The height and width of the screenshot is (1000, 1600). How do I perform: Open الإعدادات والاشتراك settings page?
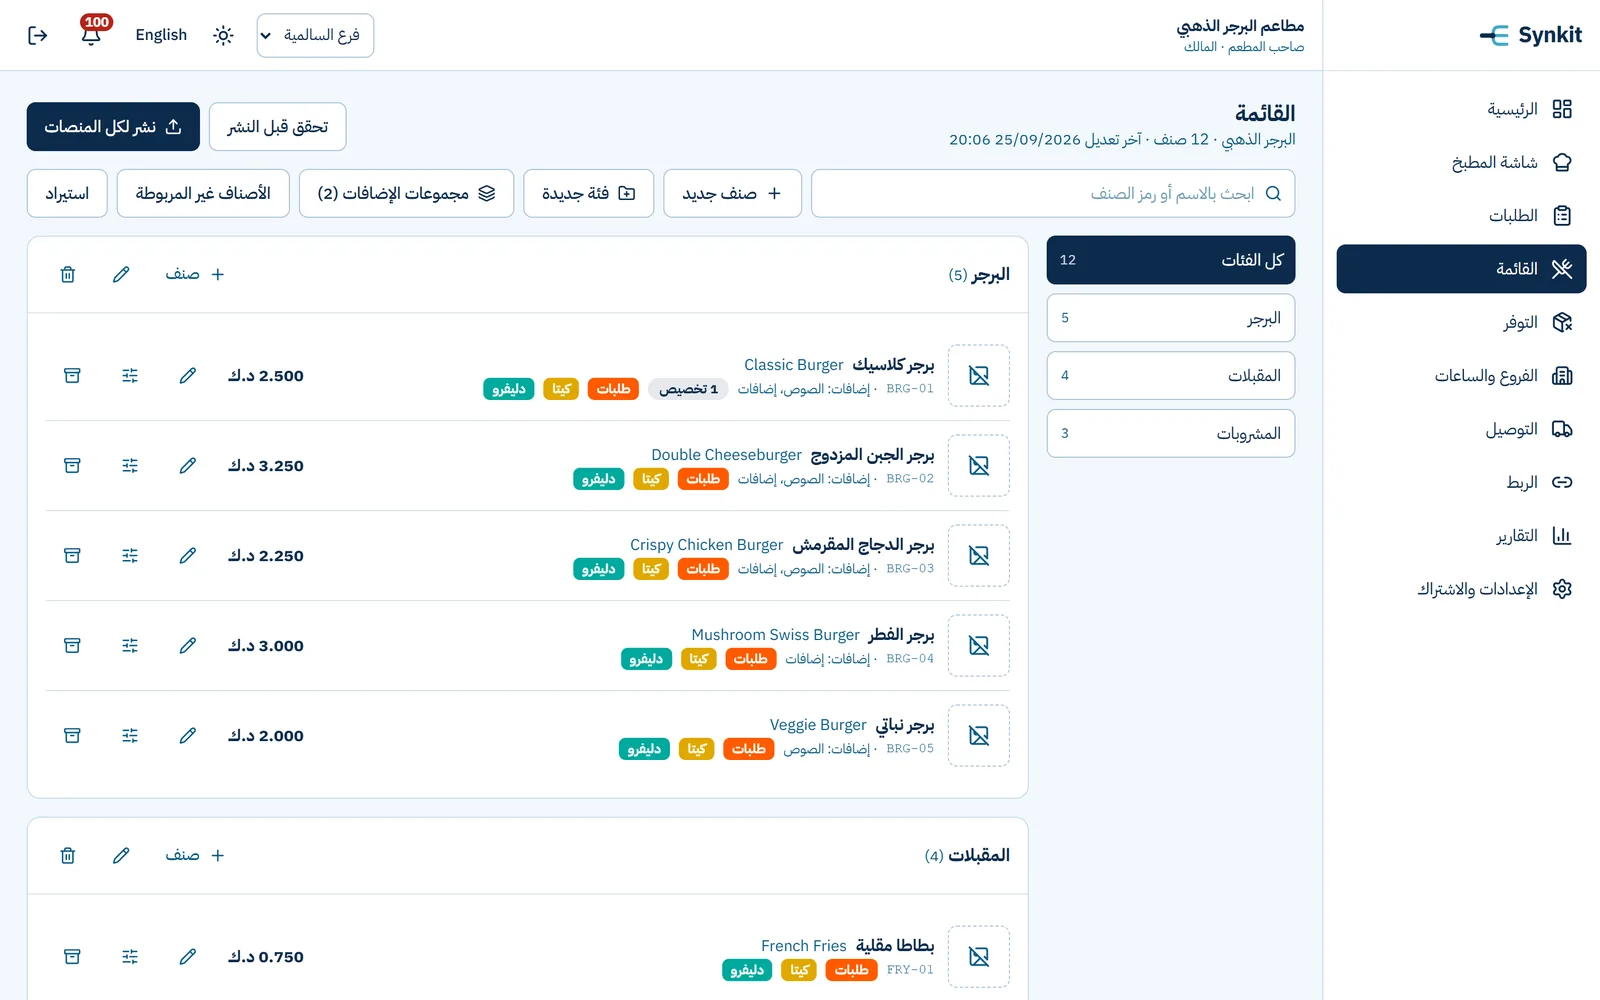coord(1461,589)
